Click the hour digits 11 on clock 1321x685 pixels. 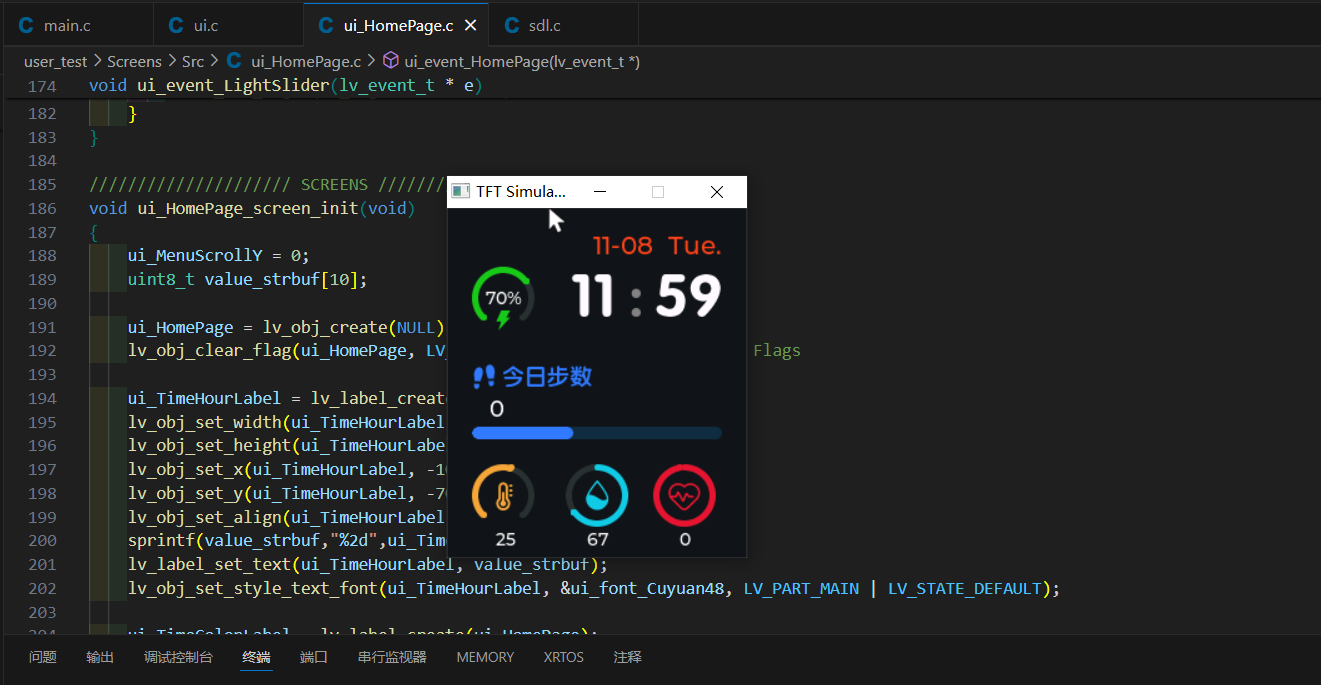tap(594, 297)
